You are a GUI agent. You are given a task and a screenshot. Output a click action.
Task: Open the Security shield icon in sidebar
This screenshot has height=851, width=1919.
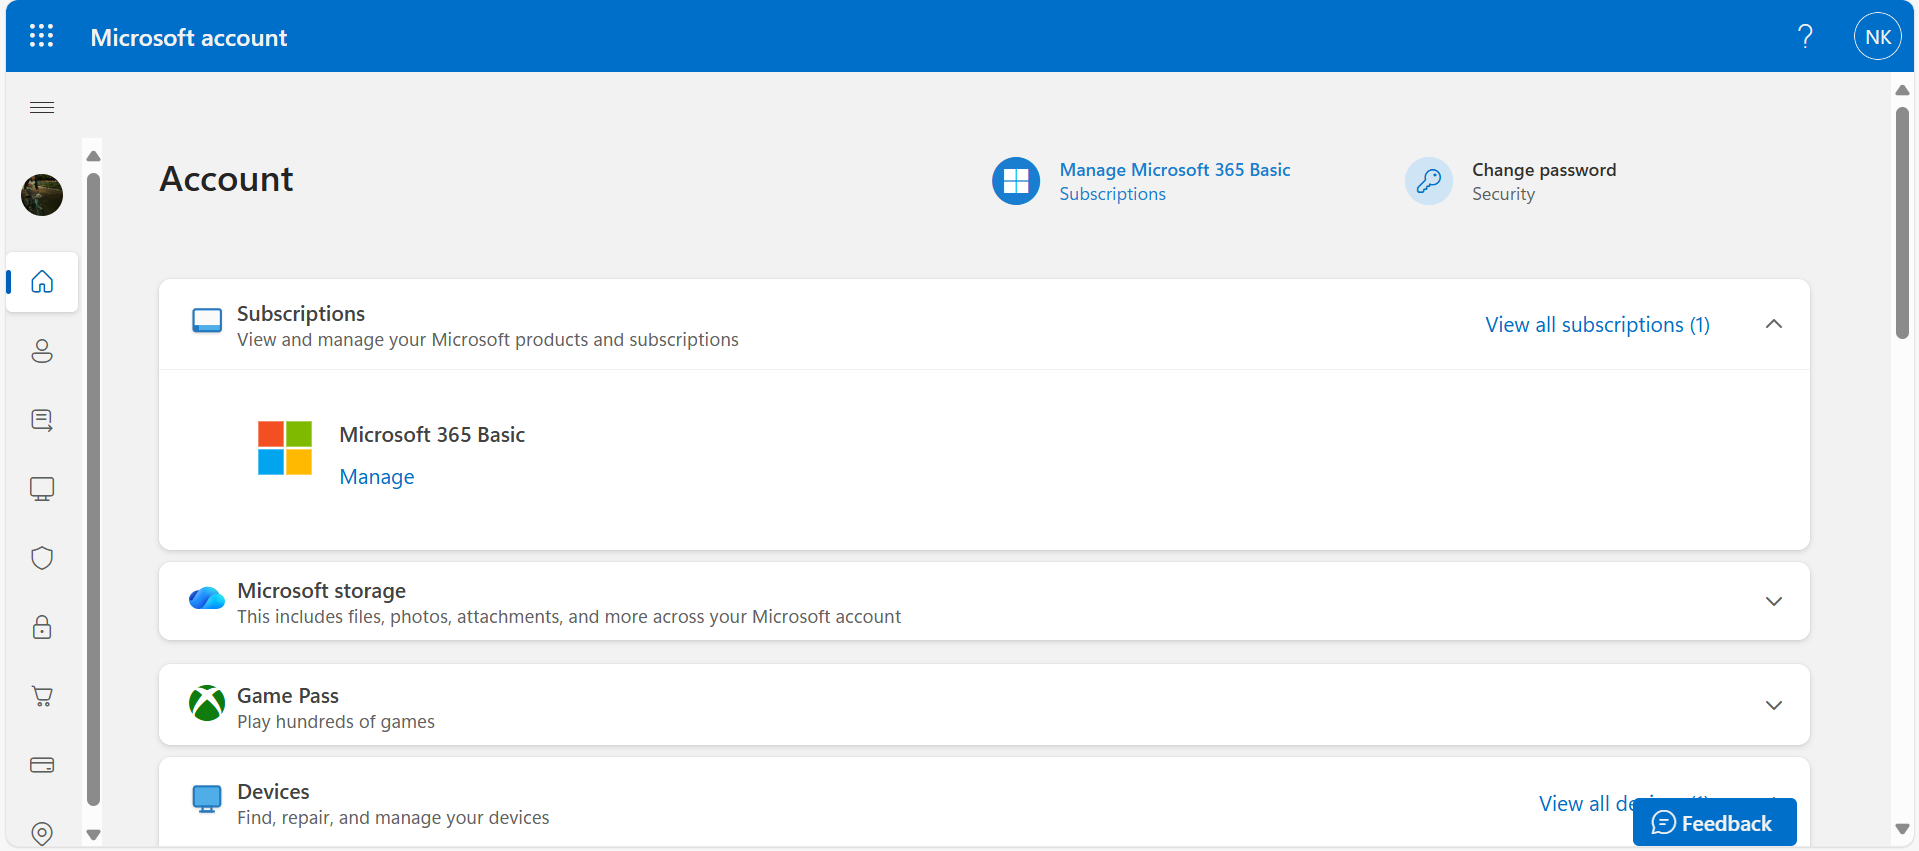click(x=42, y=558)
